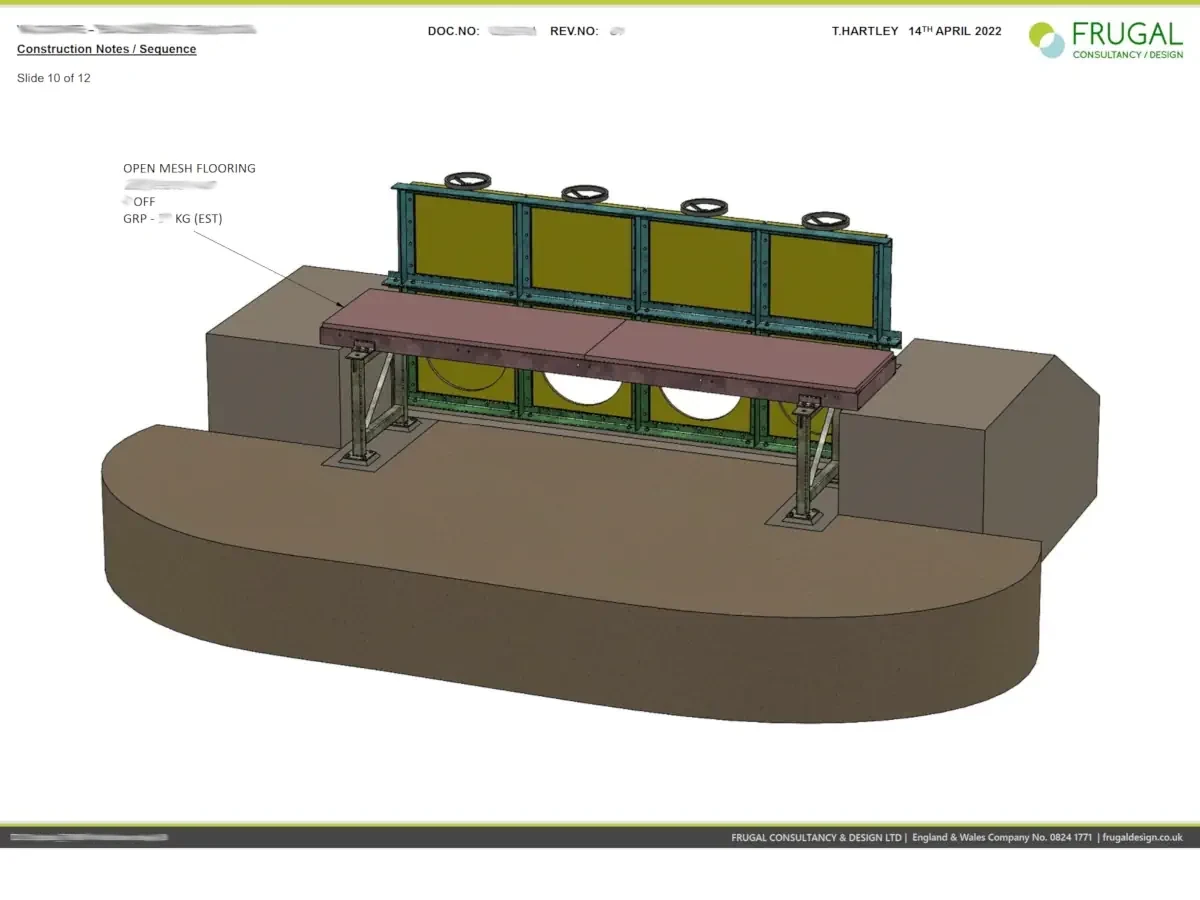Select the OPEN MESH FLOORING annotation label
This screenshot has height=900, width=1200.
[189, 168]
